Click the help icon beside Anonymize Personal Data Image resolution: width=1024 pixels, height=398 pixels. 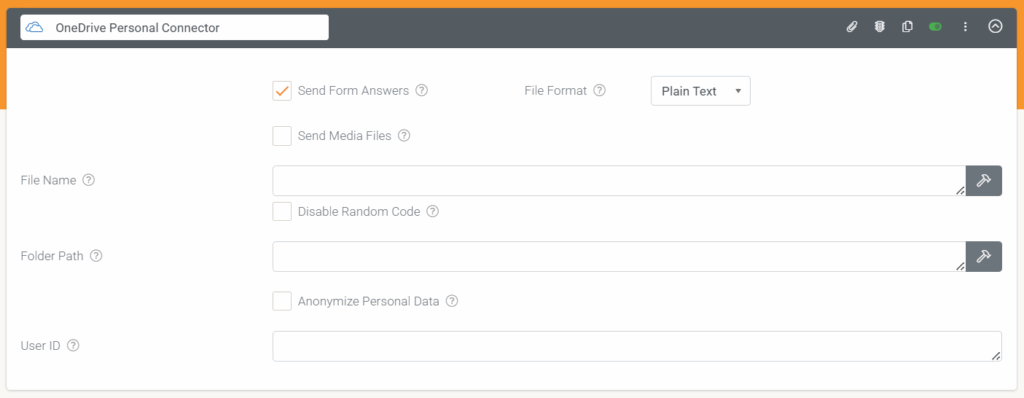click(x=452, y=301)
